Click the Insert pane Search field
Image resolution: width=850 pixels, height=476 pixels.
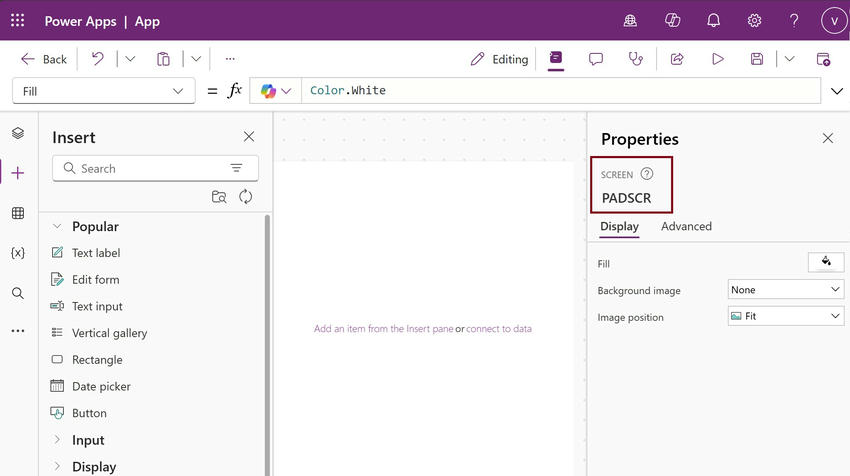point(156,168)
